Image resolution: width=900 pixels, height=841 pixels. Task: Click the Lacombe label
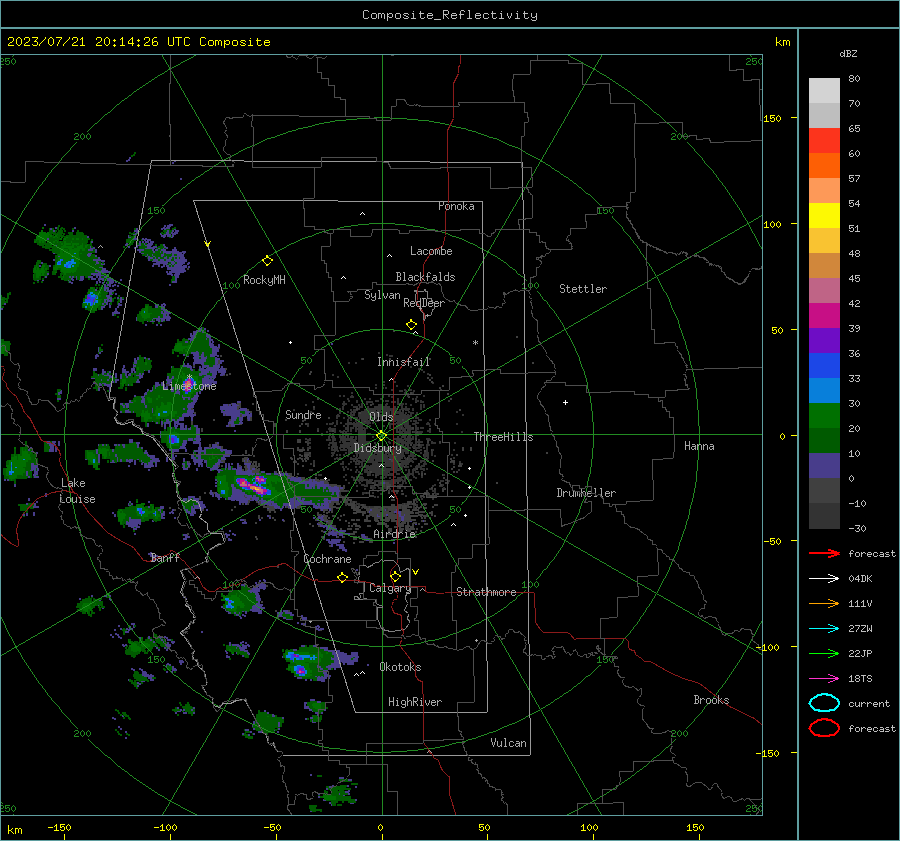[431, 251]
